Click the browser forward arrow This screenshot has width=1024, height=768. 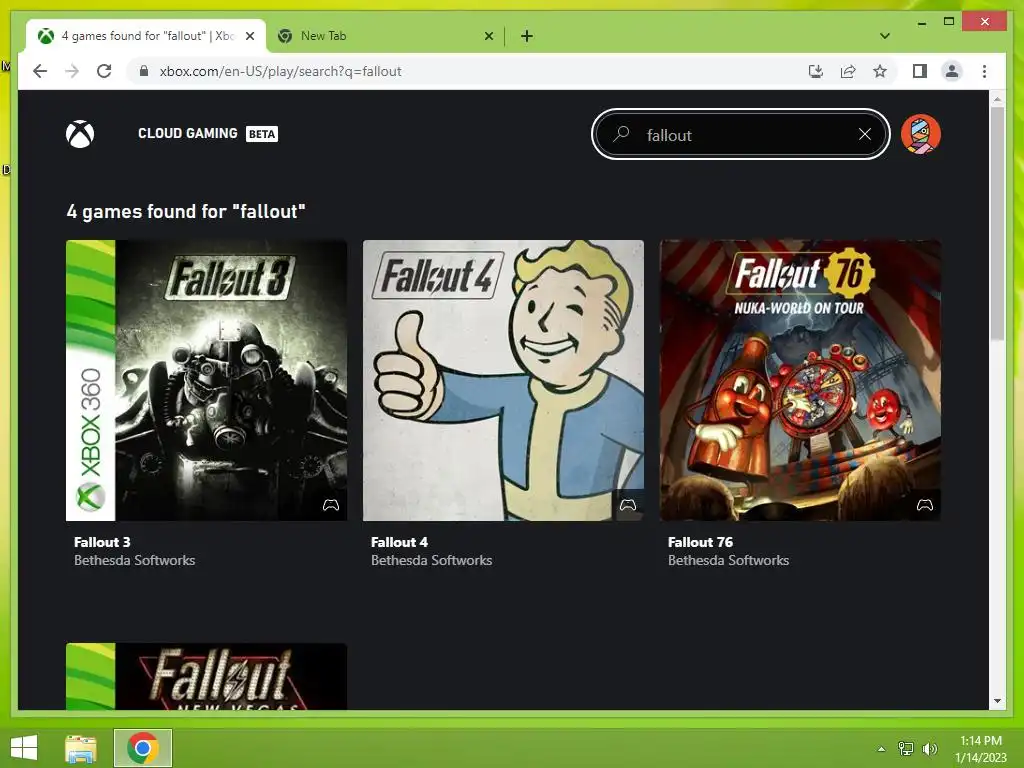72,71
